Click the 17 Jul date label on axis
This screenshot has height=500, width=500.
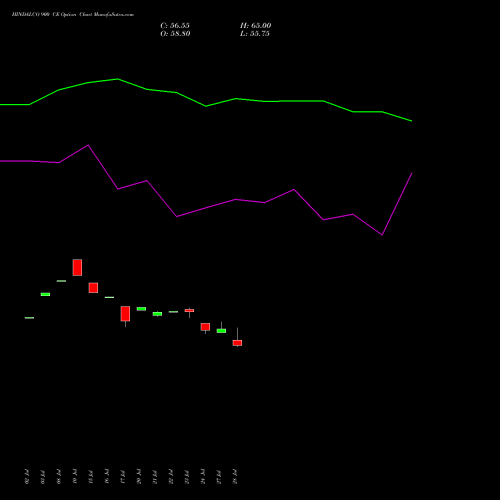pyautogui.click(x=123, y=477)
